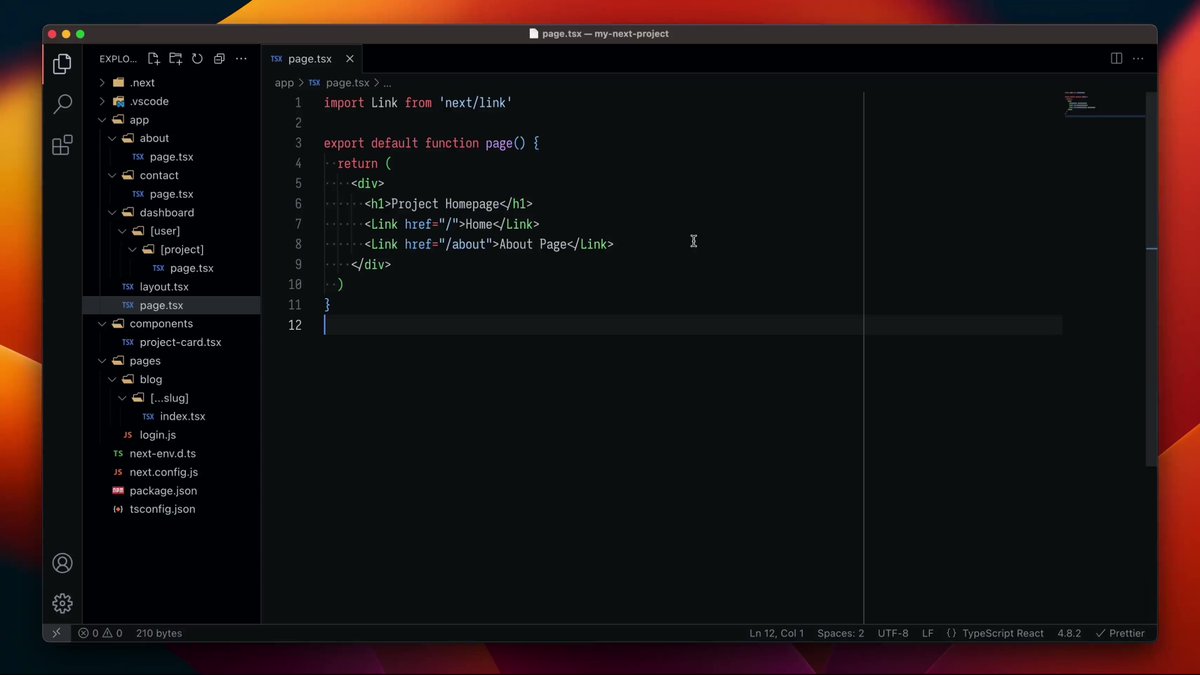Refresh the Explorer file tree
Screen dimensions: 1200x675
pos(197,59)
